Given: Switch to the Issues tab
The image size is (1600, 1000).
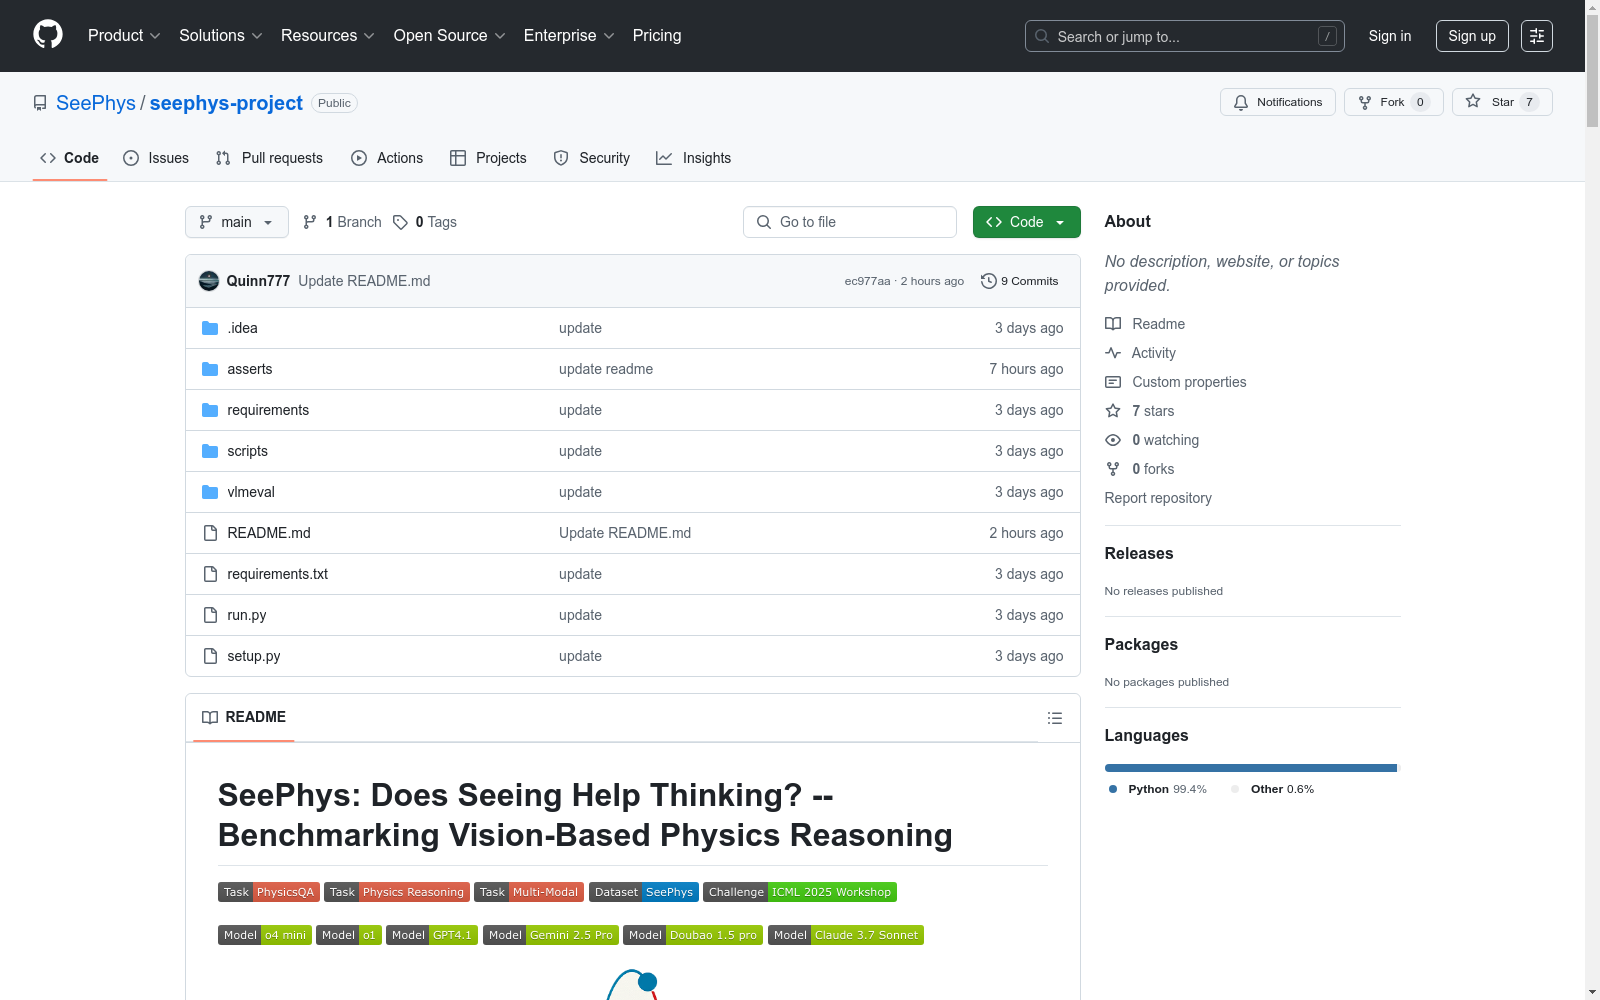Looking at the screenshot, I should [156, 158].
